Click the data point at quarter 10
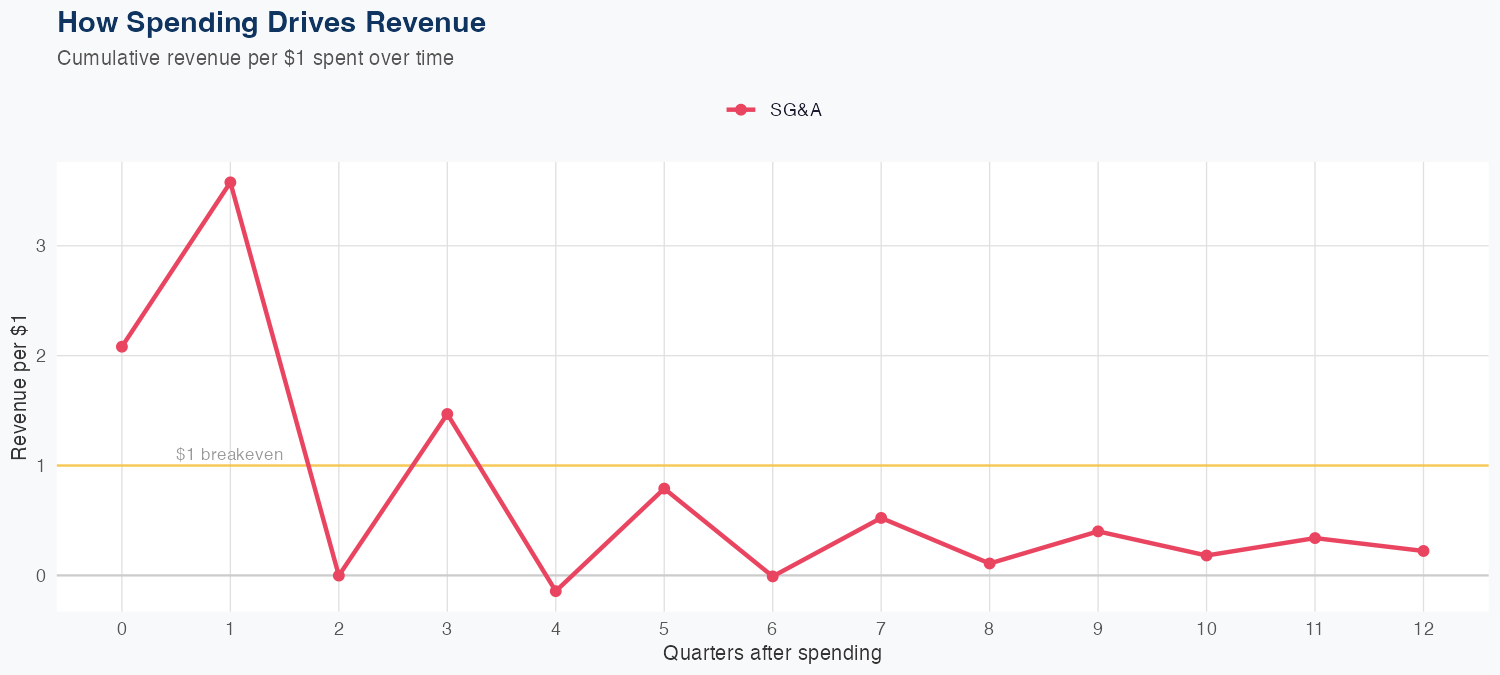 1207,555
